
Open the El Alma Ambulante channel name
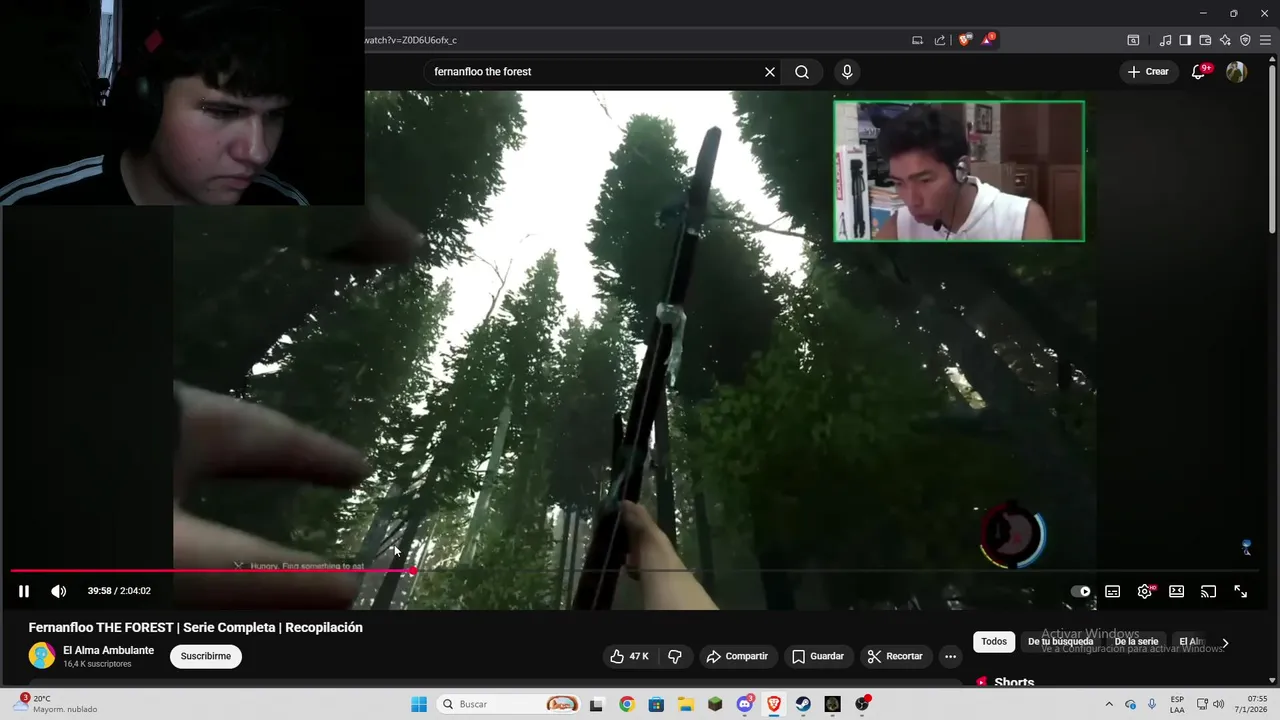point(109,650)
